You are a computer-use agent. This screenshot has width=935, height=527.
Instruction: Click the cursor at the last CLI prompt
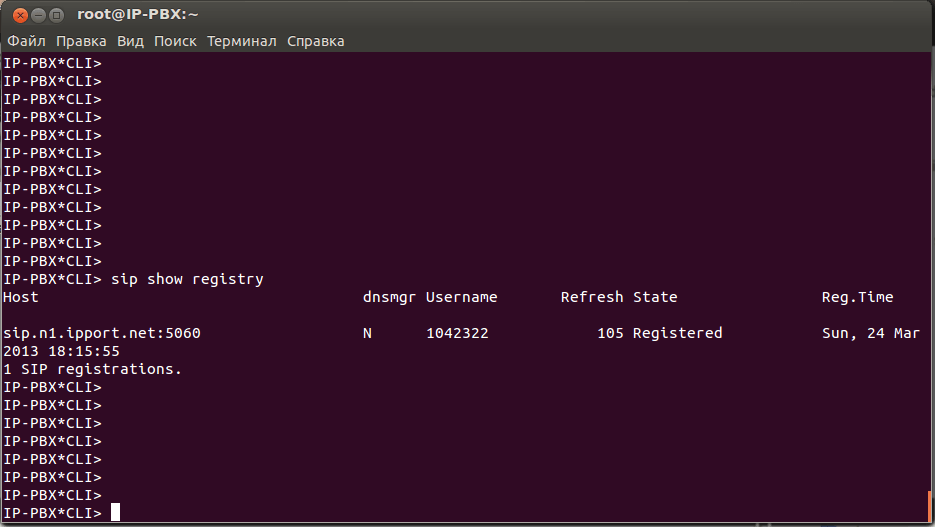(115, 513)
